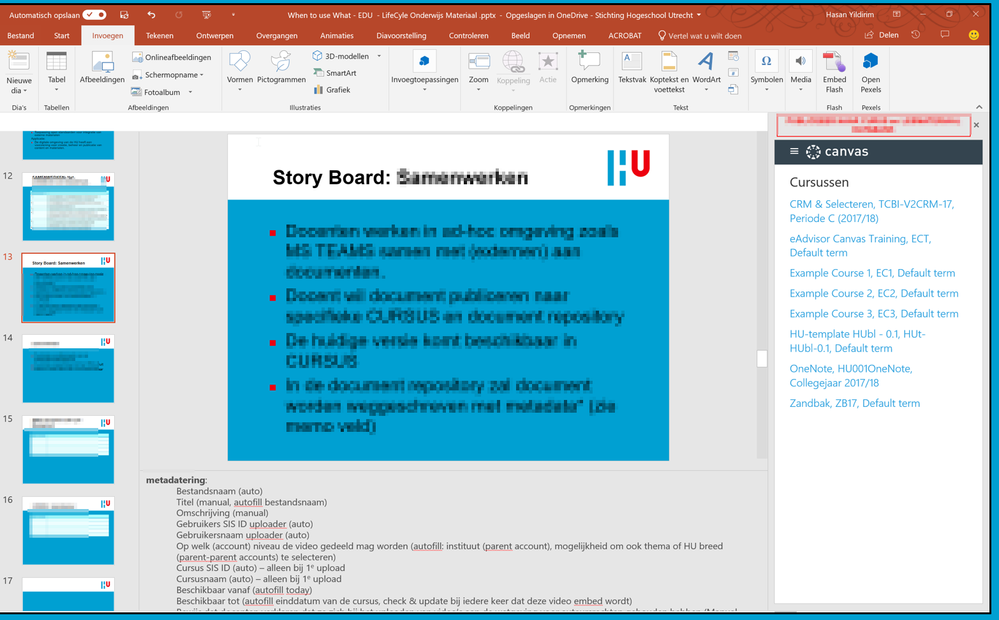Insert a SmartArt graphic
Screen dimensions: 999x620
point(334,73)
